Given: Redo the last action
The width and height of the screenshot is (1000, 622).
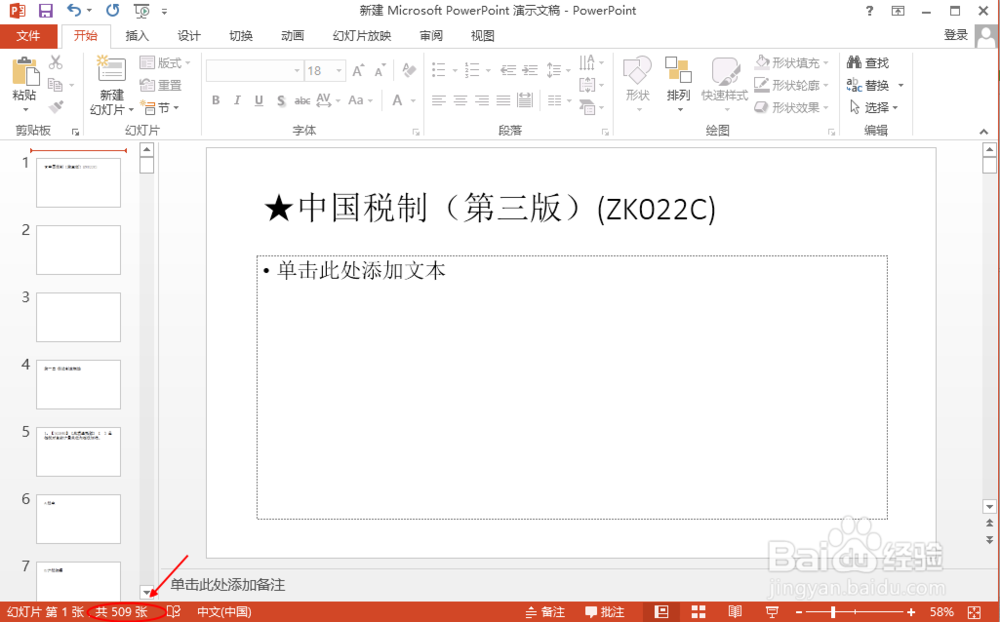Looking at the screenshot, I should point(112,11).
